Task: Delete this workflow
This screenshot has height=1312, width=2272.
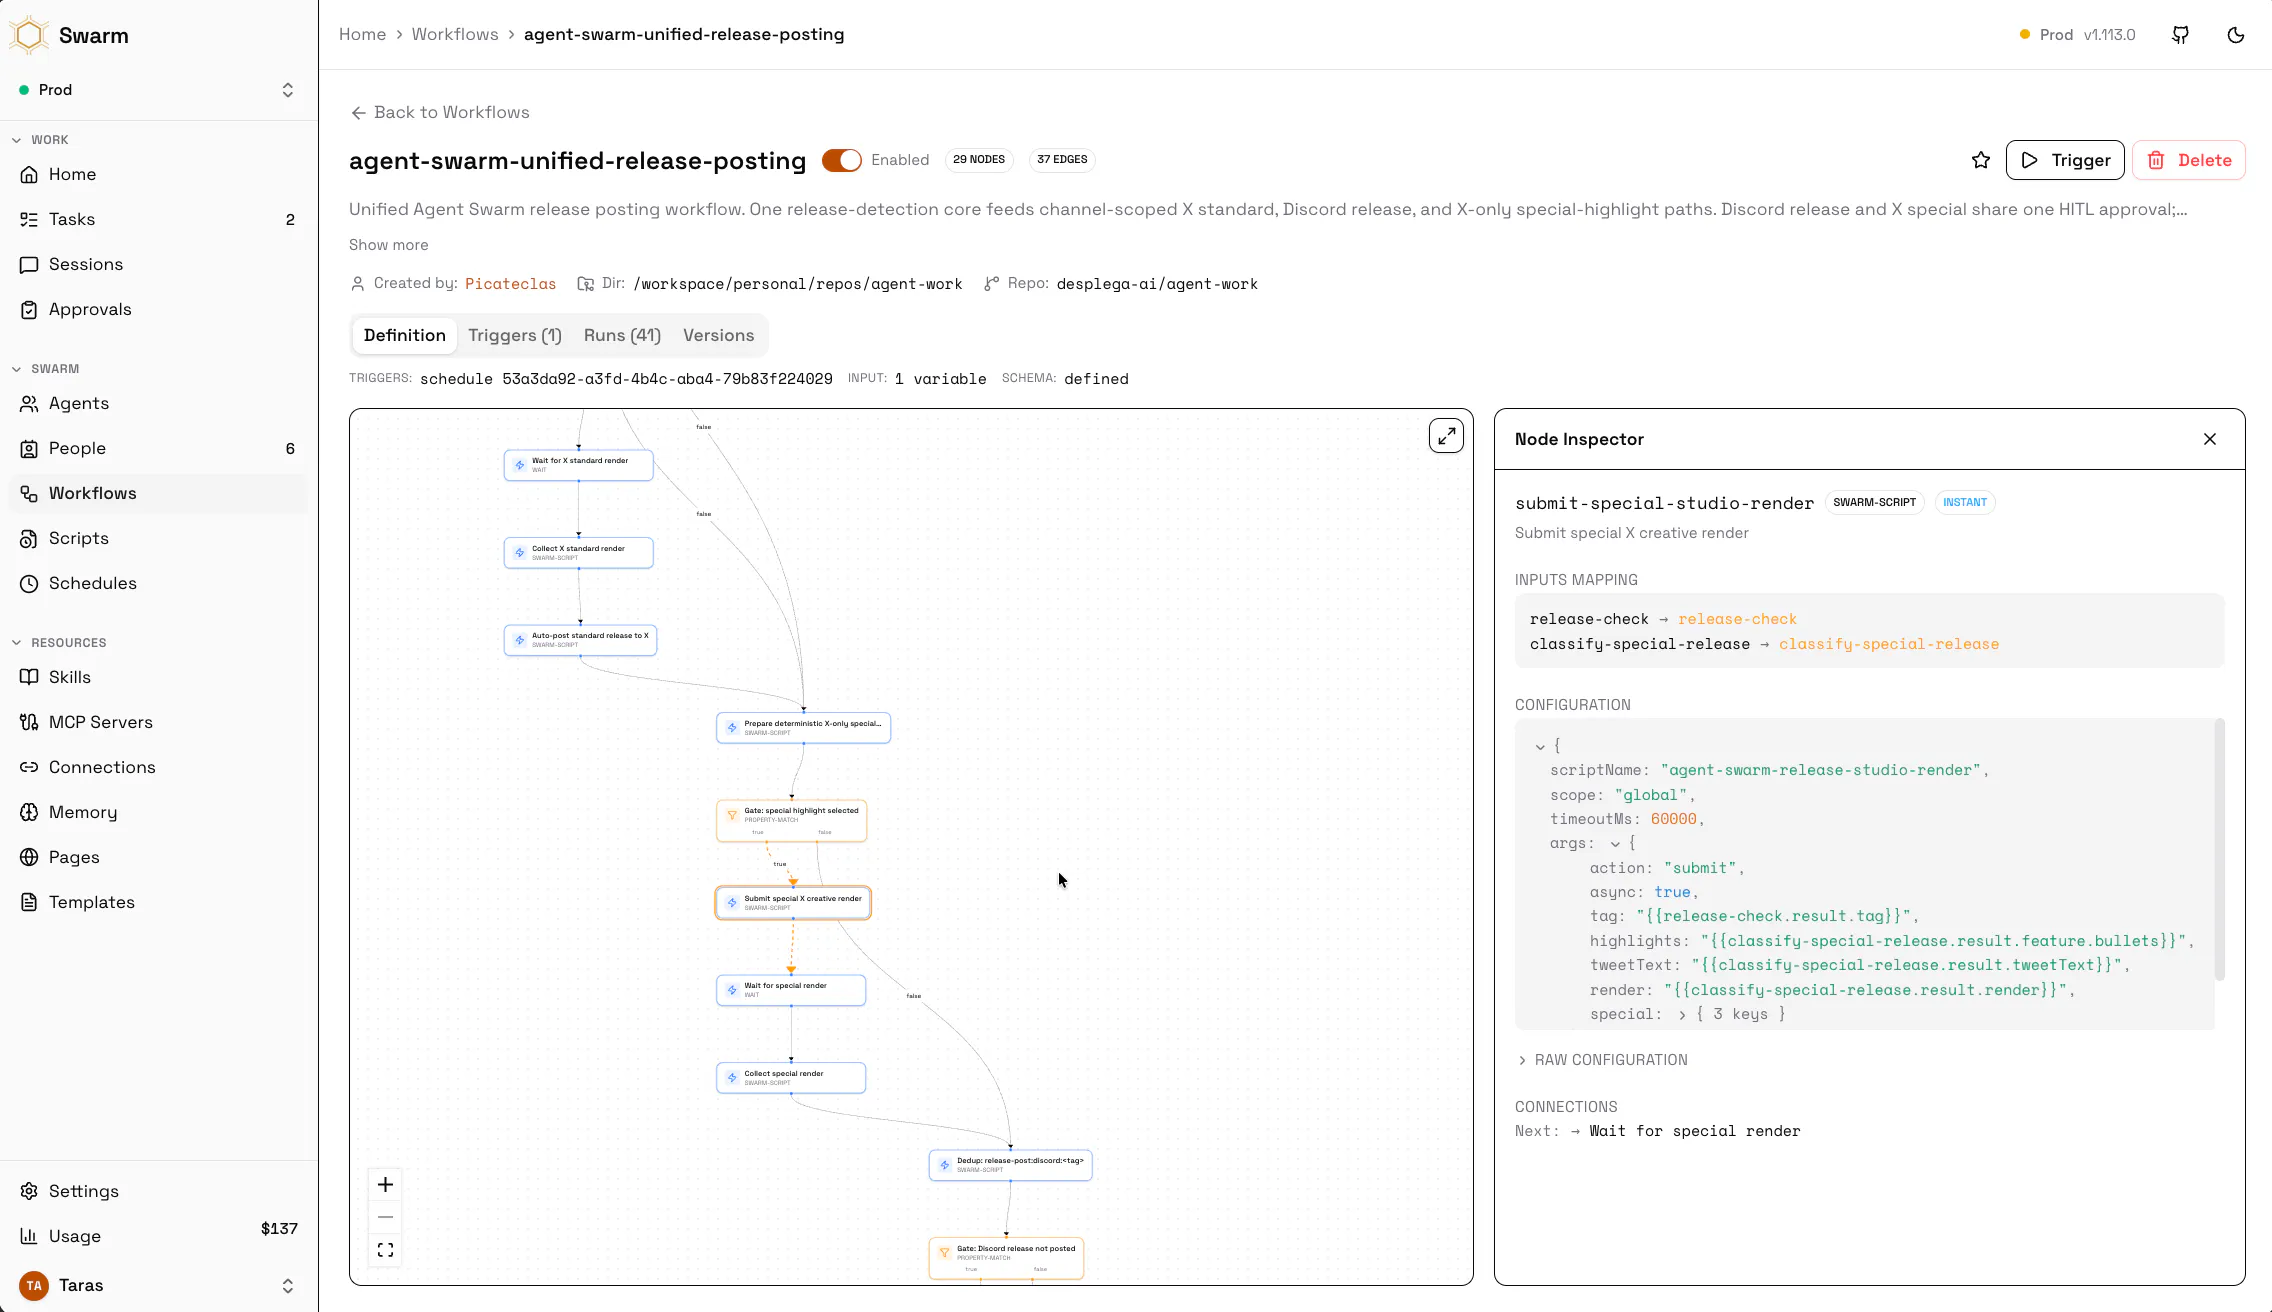Action: tap(2189, 160)
